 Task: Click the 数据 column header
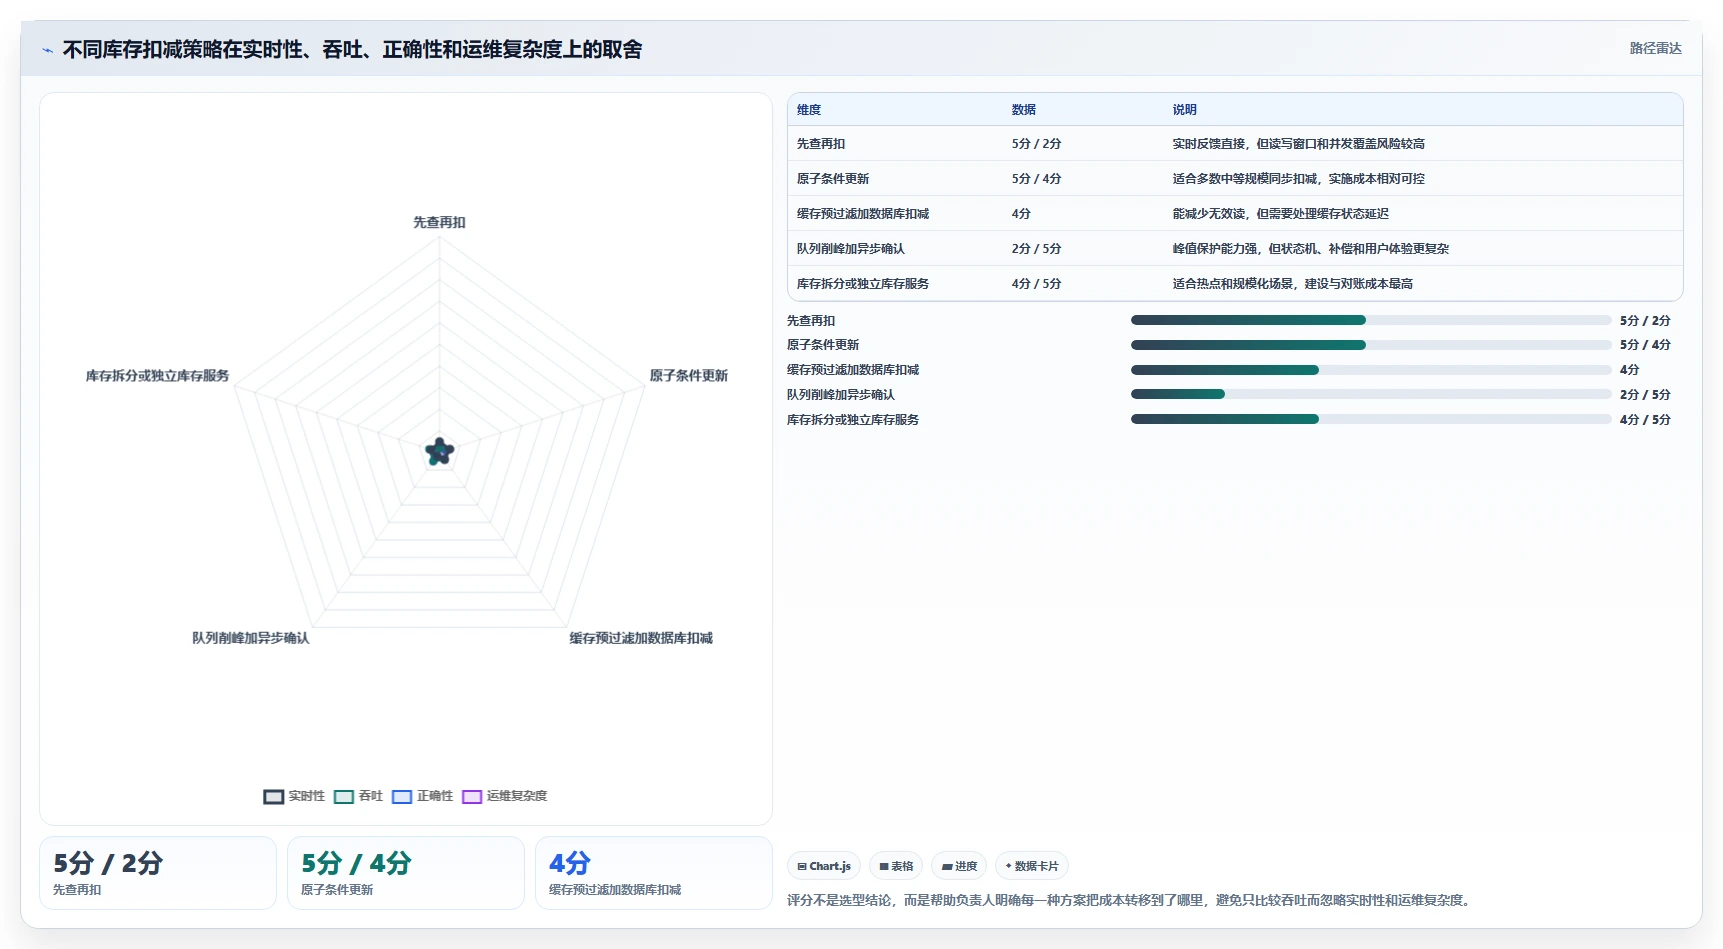point(1024,110)
